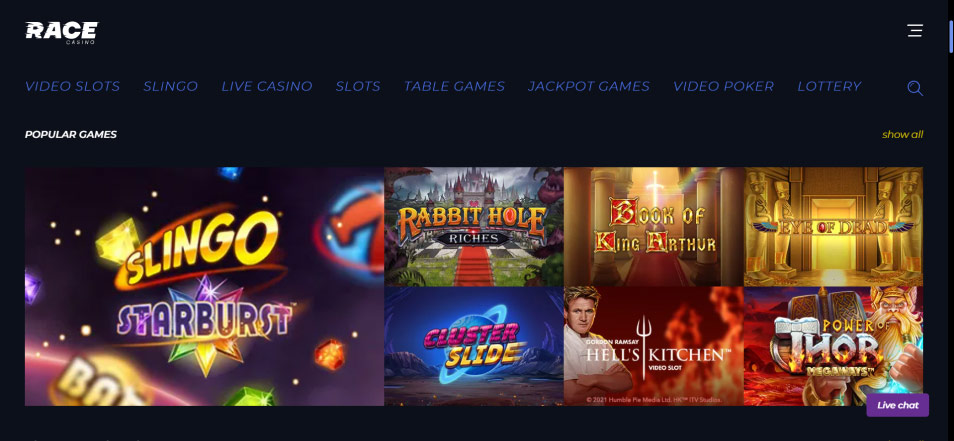Open the hamburger menu icon
This screenshot has width=954, height=441.
[914, 30]
